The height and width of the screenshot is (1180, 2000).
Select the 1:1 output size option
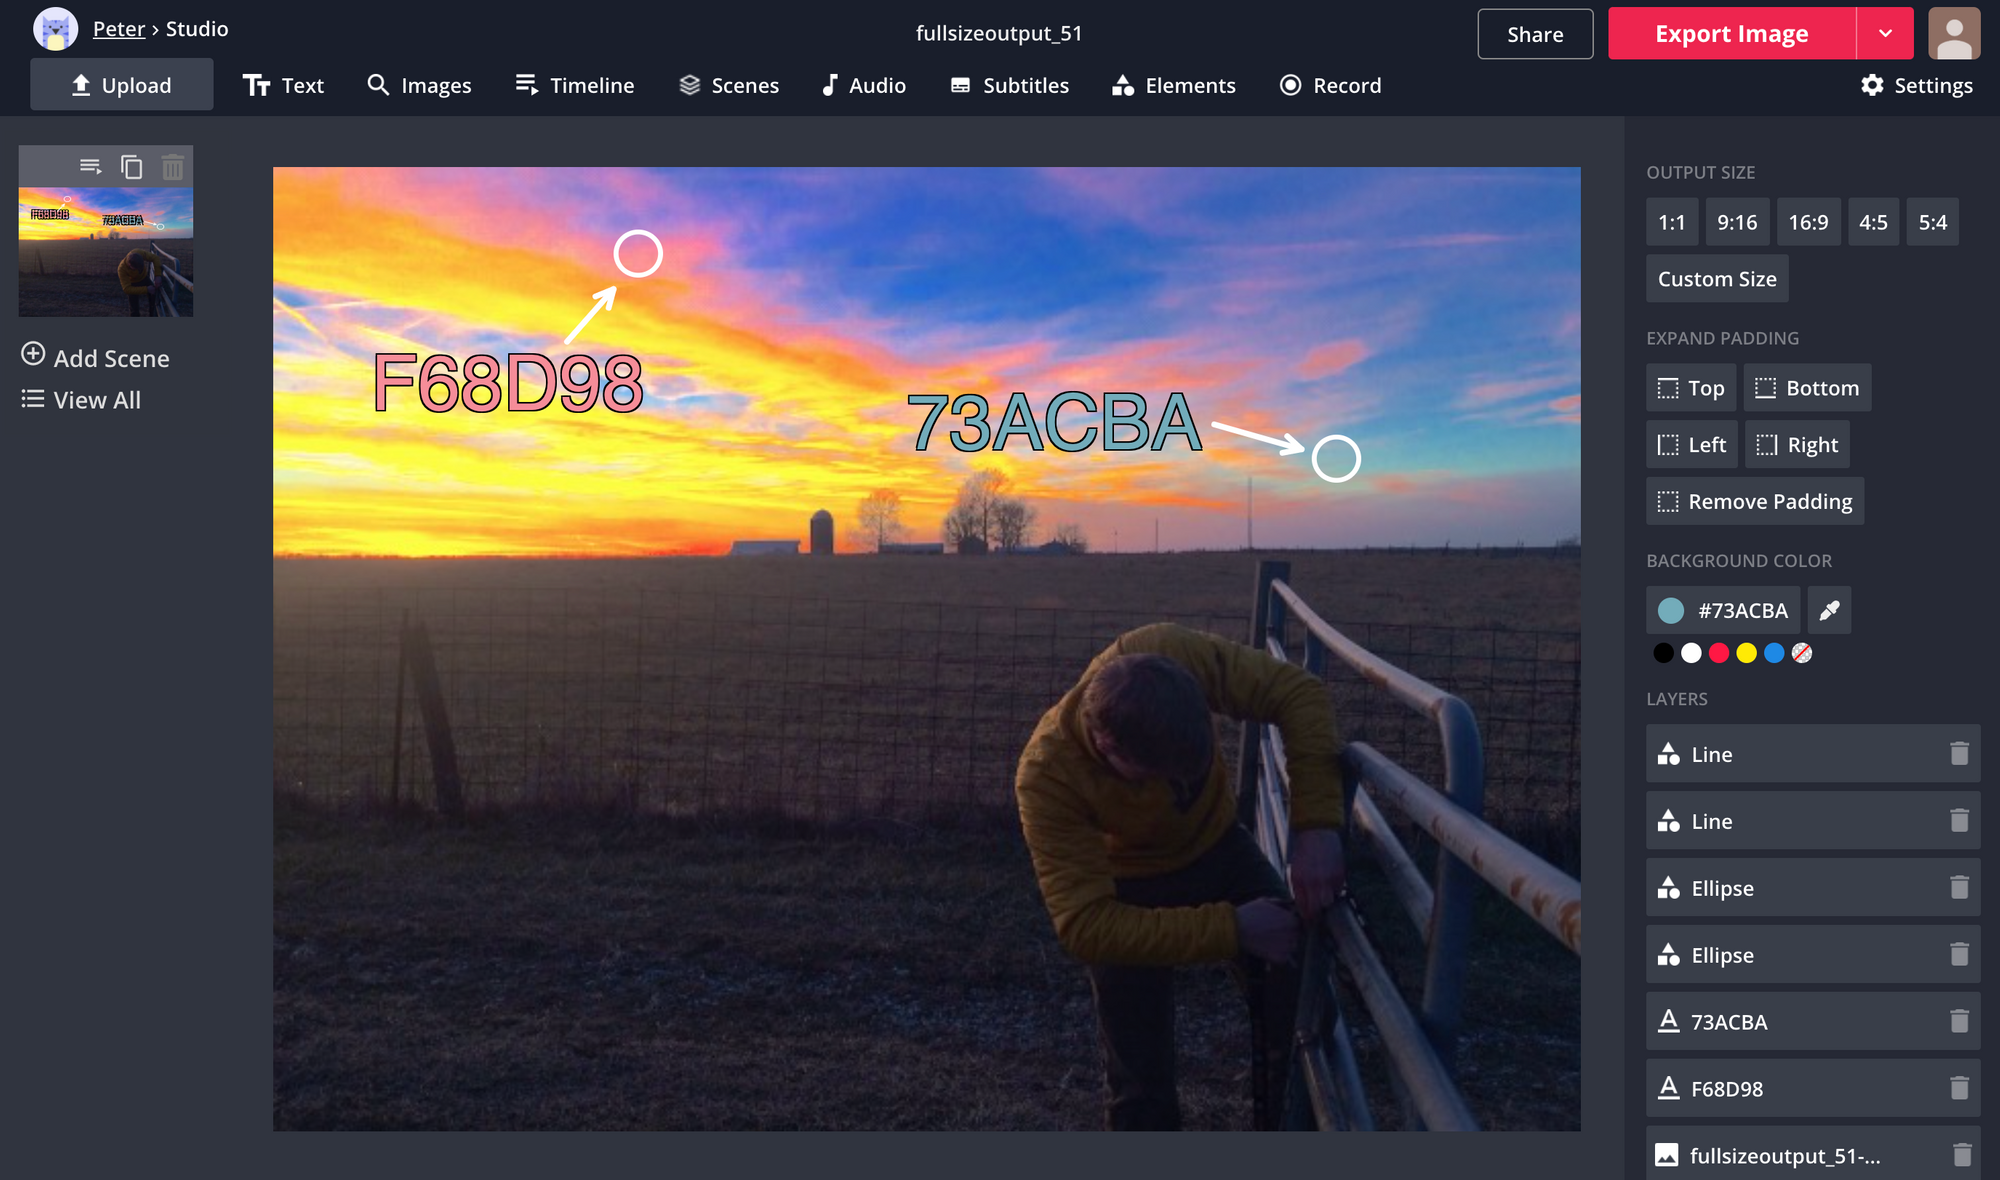coord(1671,222)
